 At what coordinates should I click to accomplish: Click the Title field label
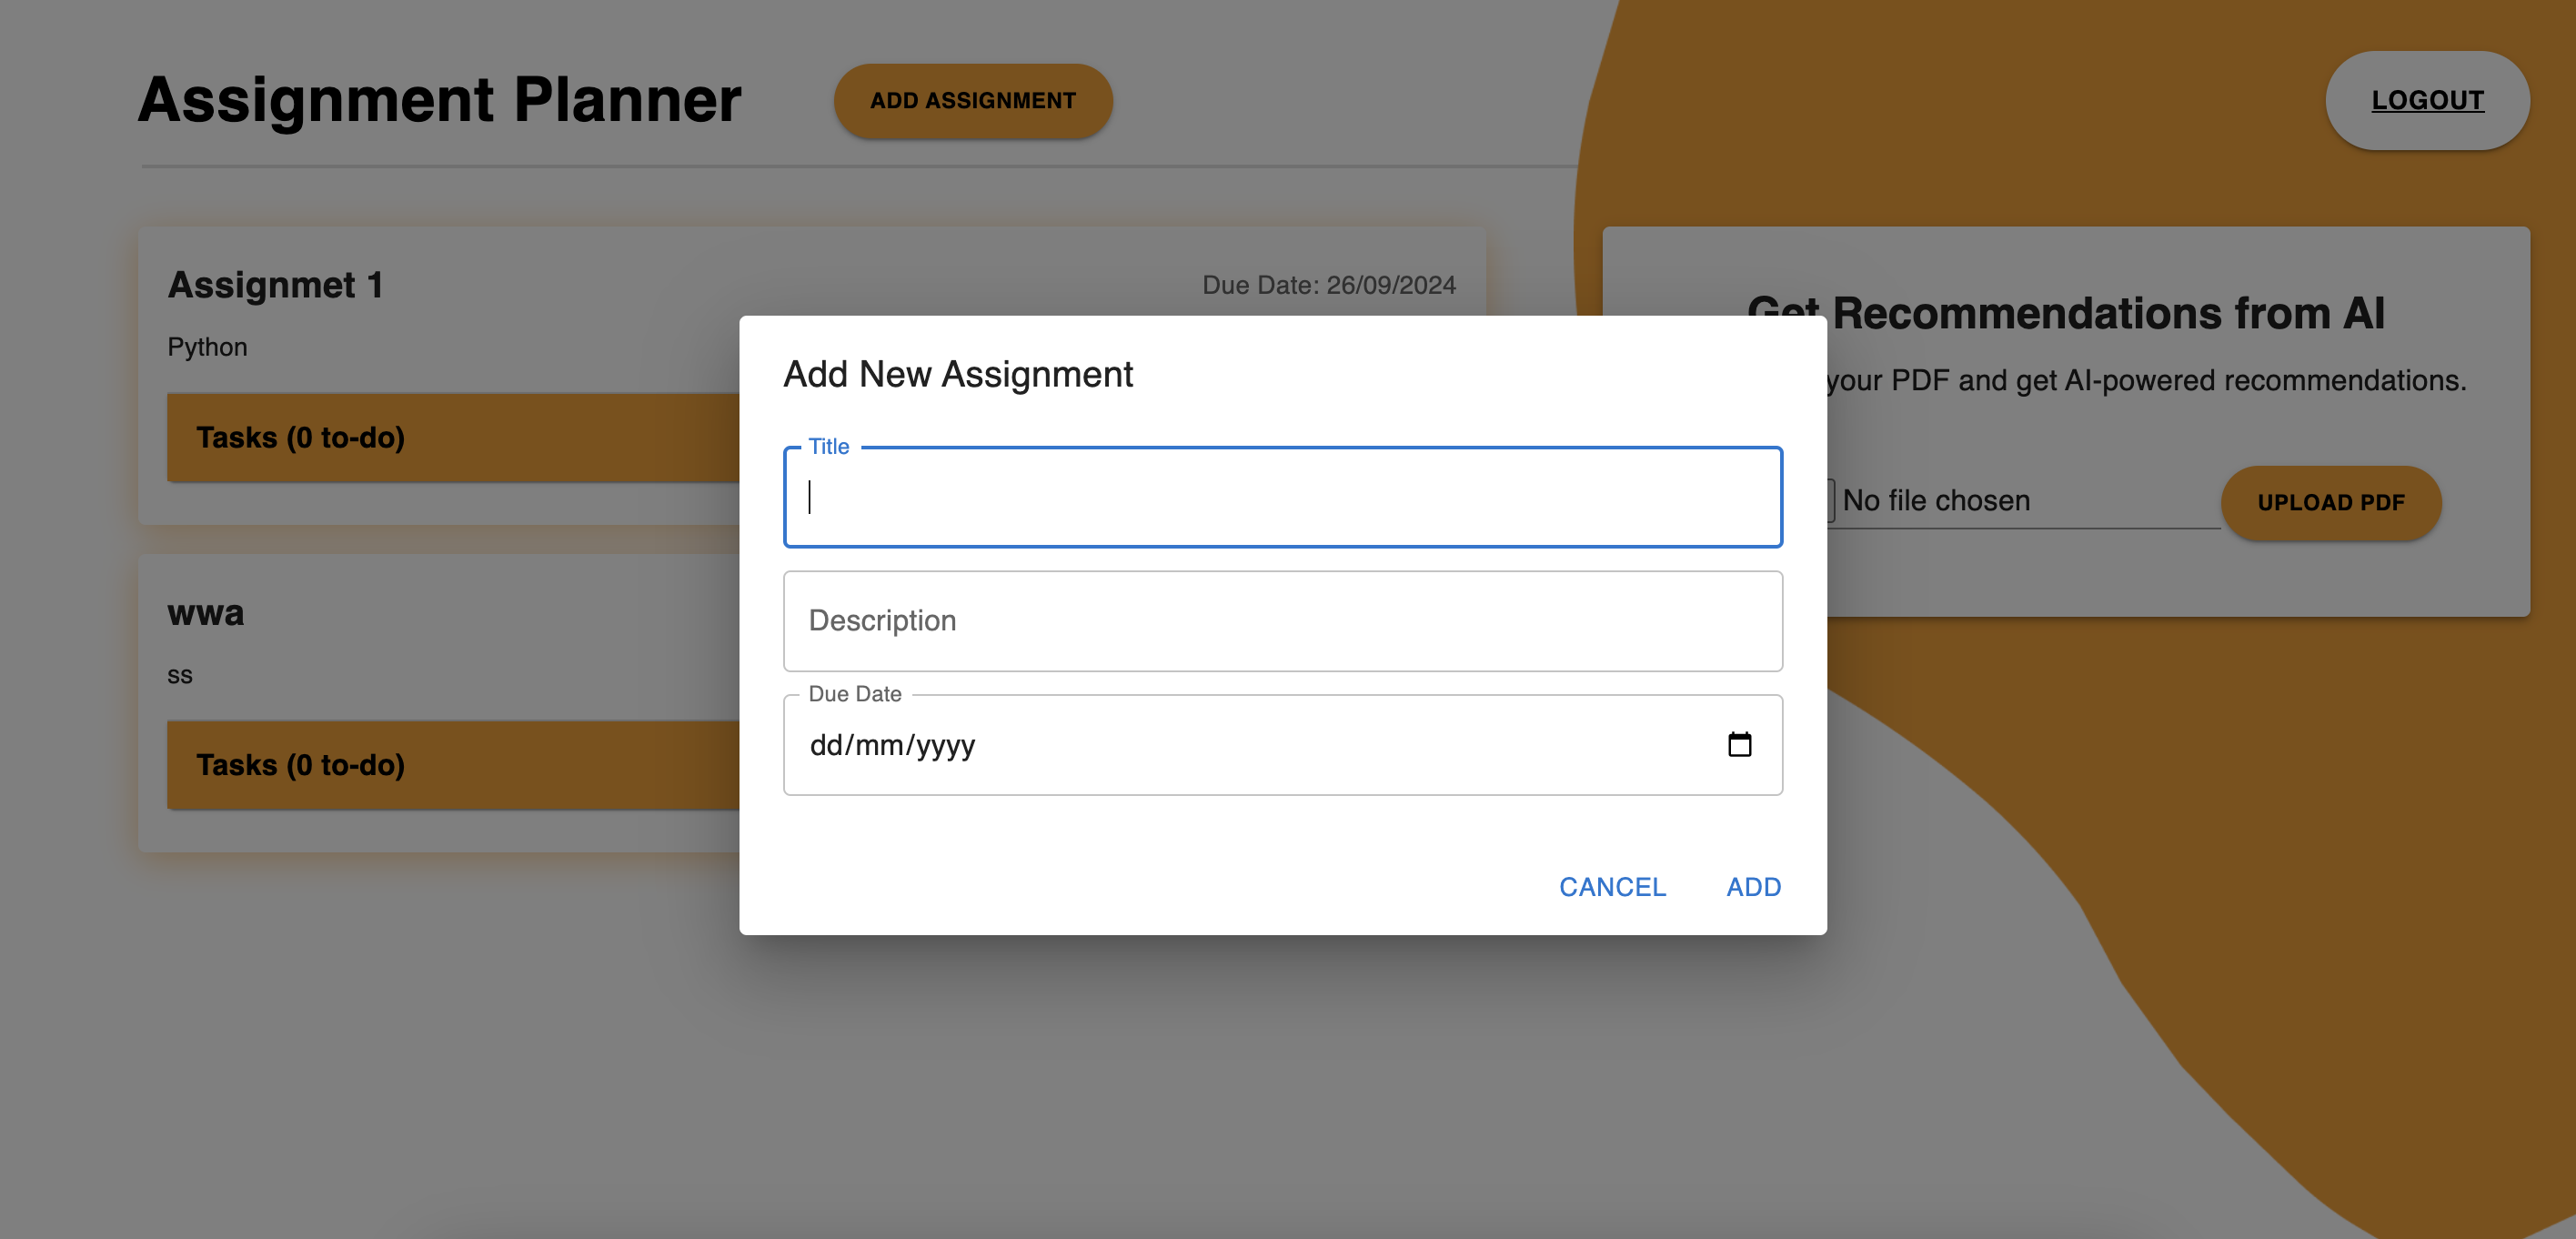coord(828,447)
